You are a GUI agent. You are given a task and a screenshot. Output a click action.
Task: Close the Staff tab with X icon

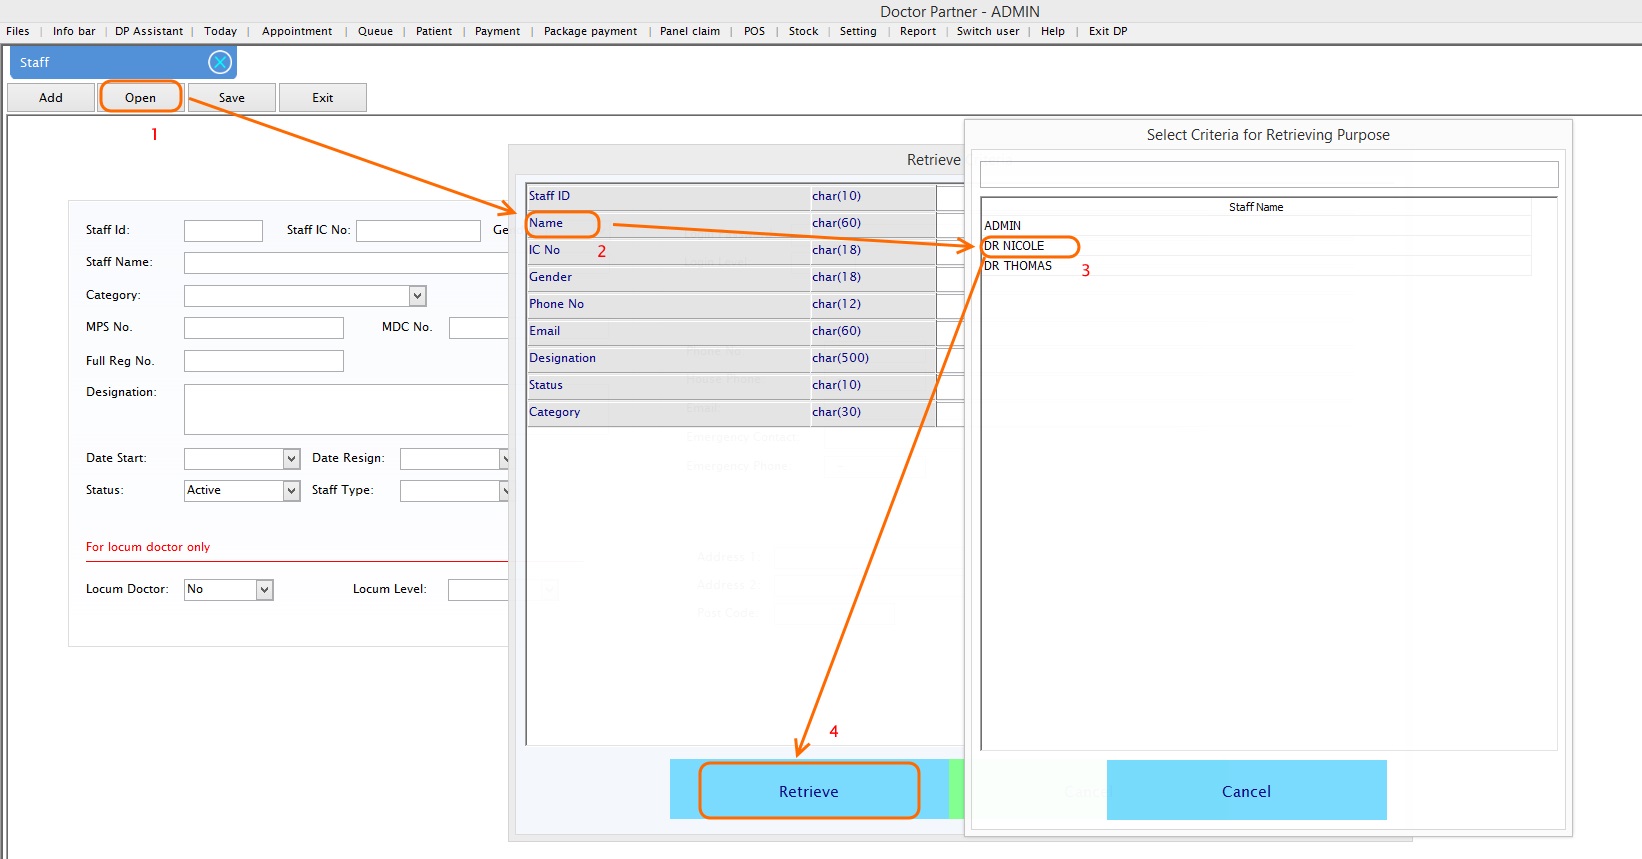pyautogui.click(x=220, y=63)
